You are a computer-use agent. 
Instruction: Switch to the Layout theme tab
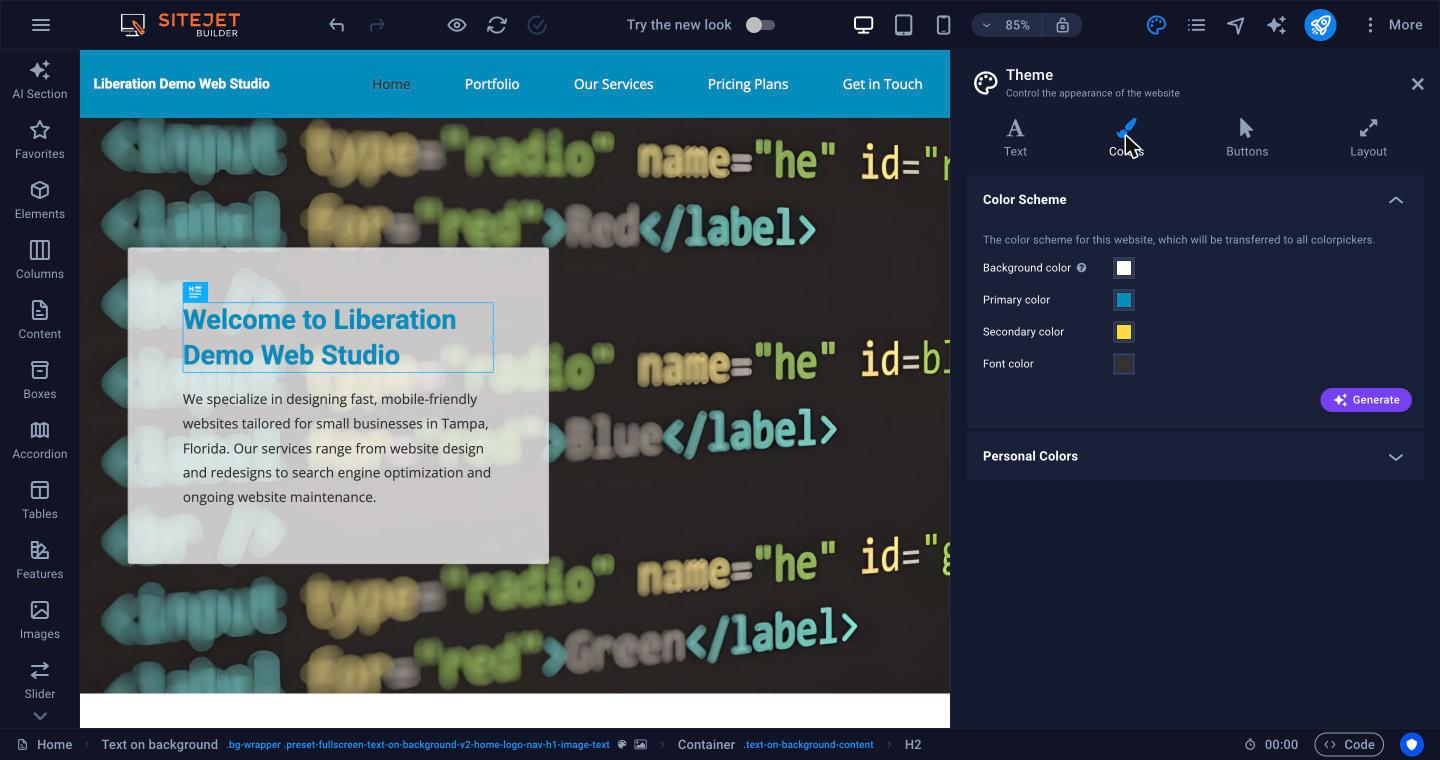(1368, 137)
